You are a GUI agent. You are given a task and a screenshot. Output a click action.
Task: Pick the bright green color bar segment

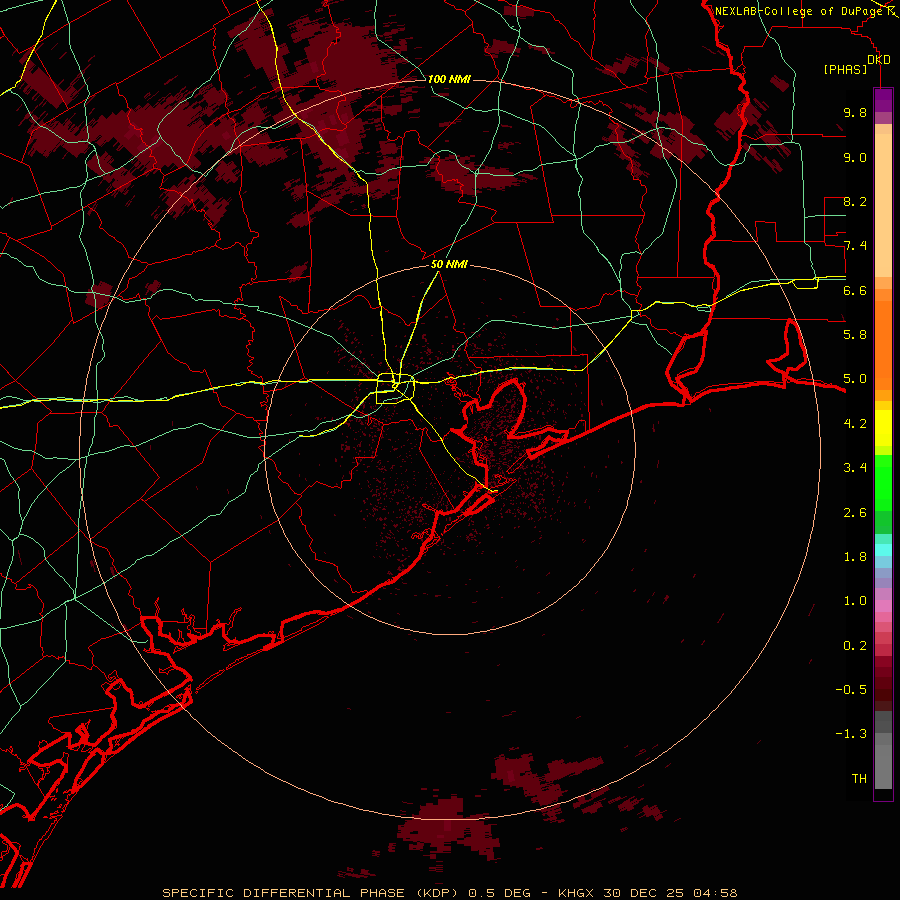point(883,482)
